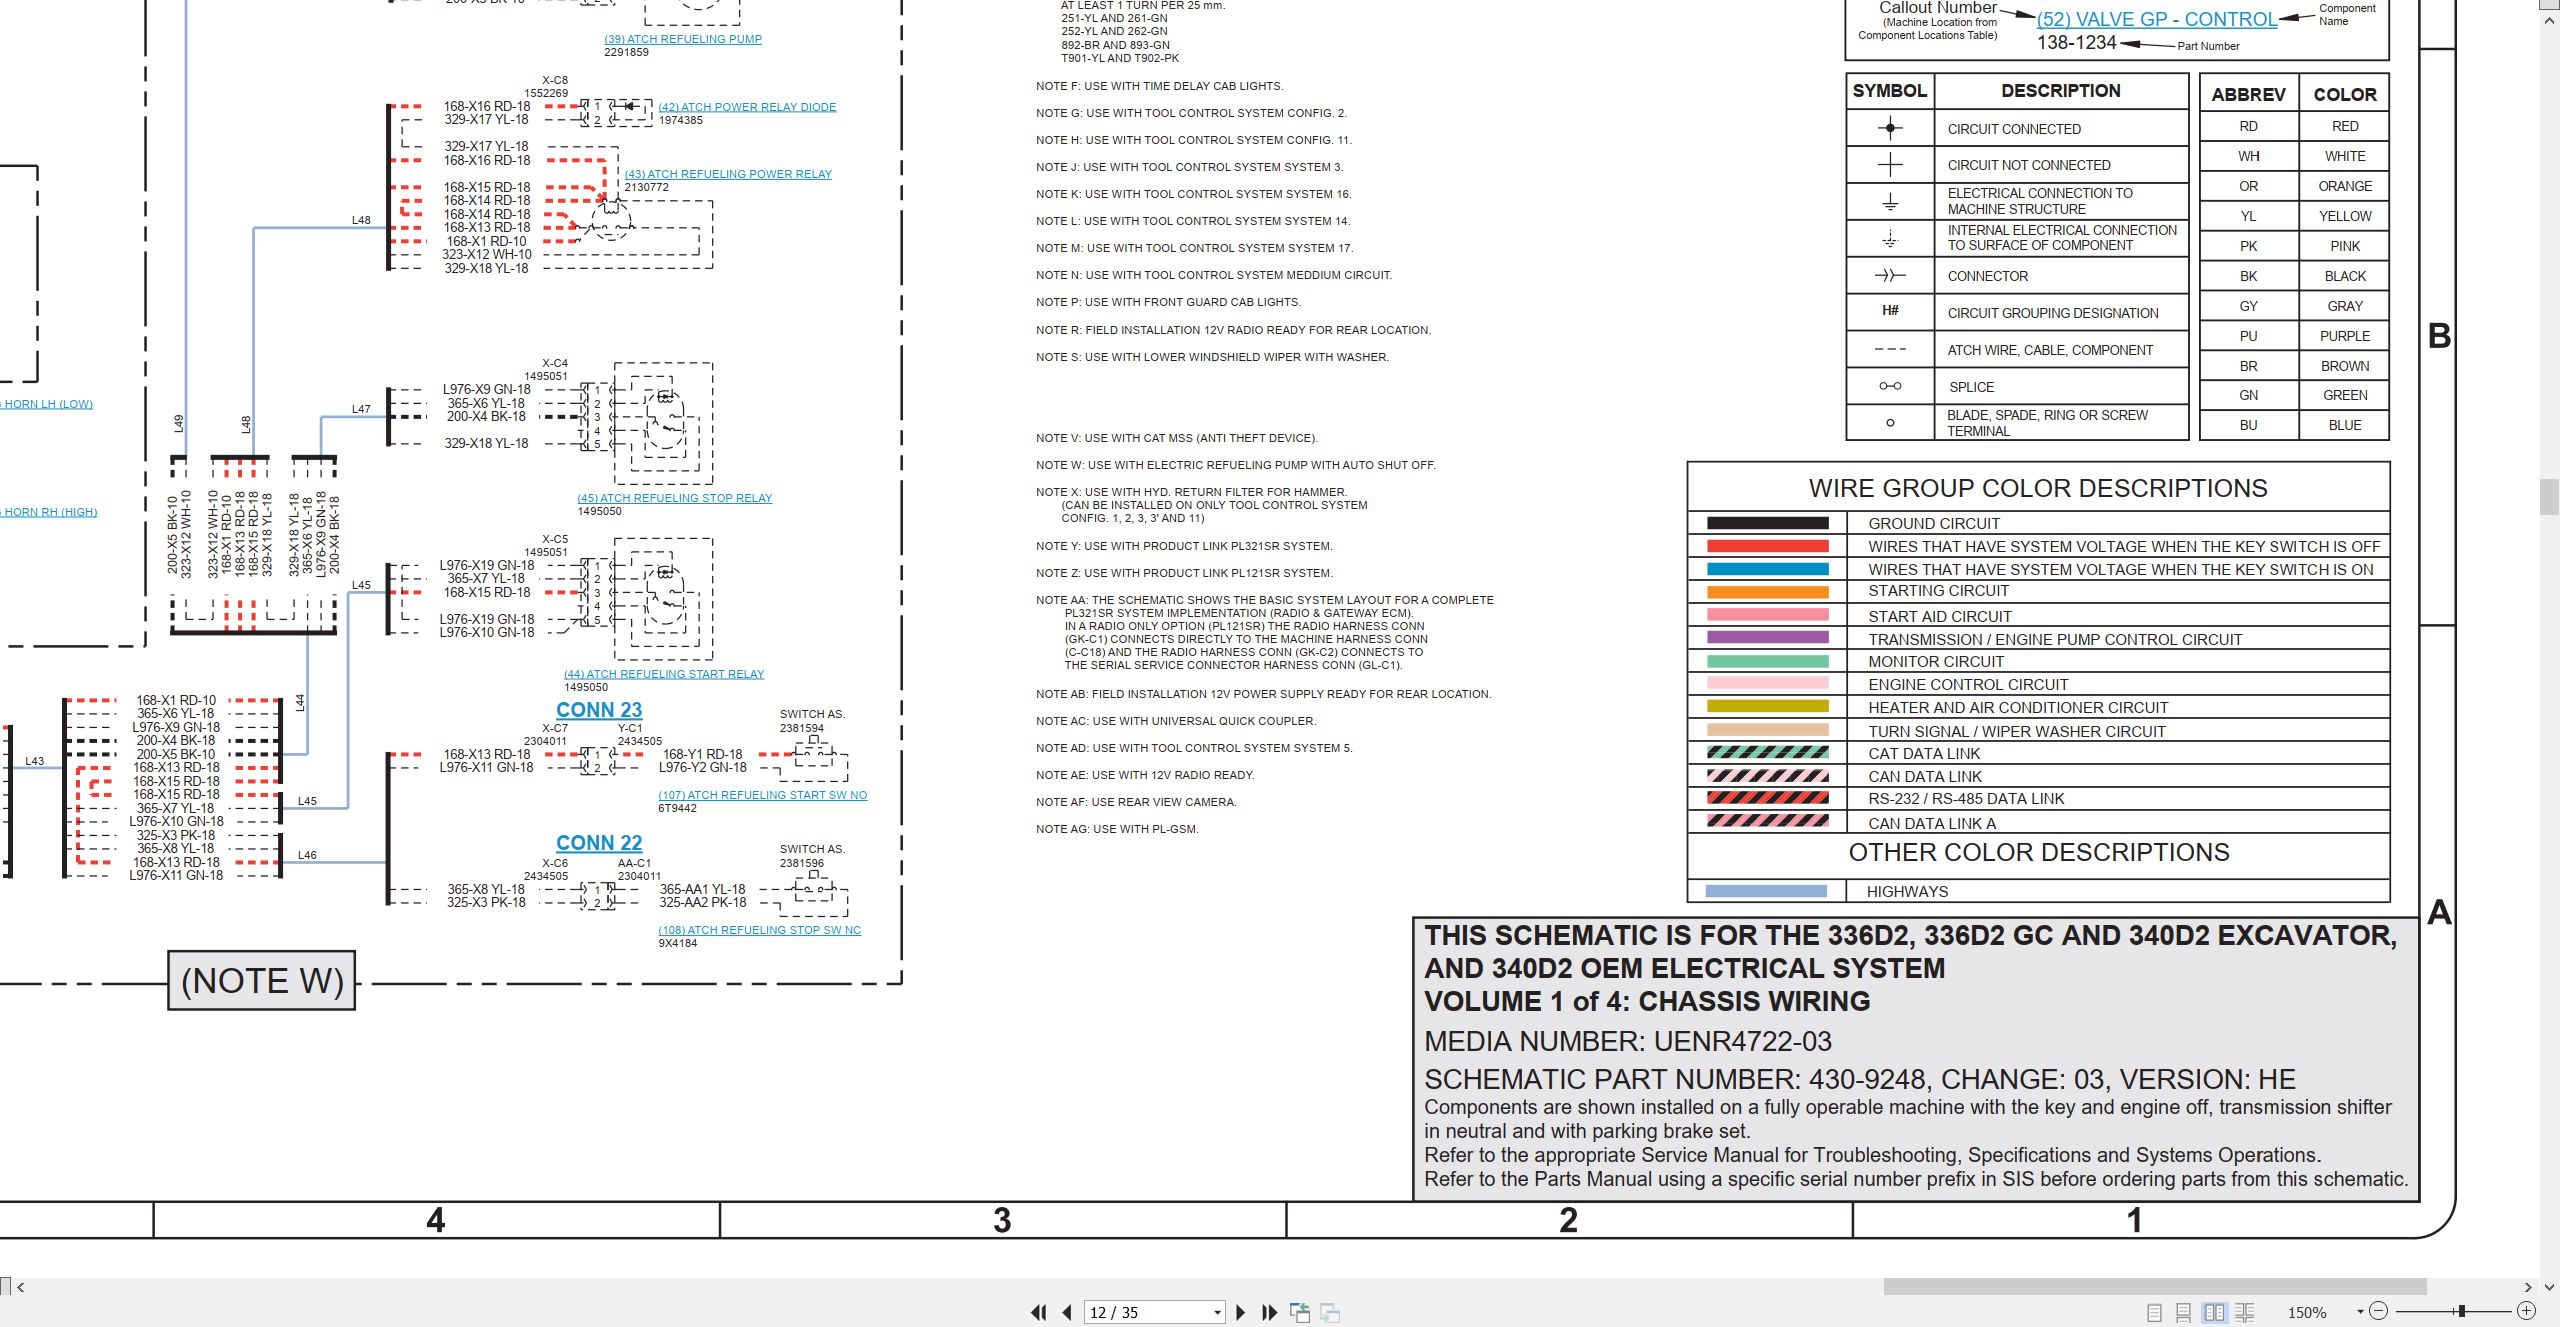Go to the previous page

click(x=1067, y=1312)
